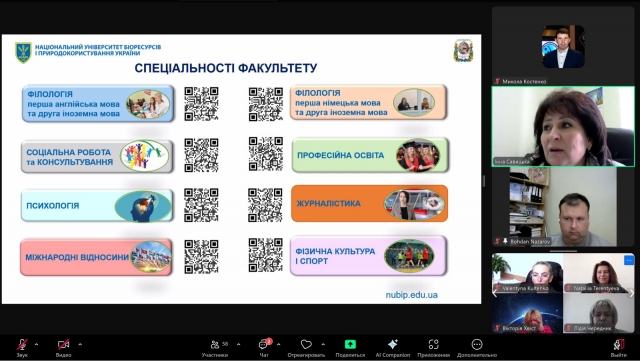Image resolution: width=640 pixels, height=361 pixels.
Task: Go to next gallery page arrow
Action: click(632, 293)
